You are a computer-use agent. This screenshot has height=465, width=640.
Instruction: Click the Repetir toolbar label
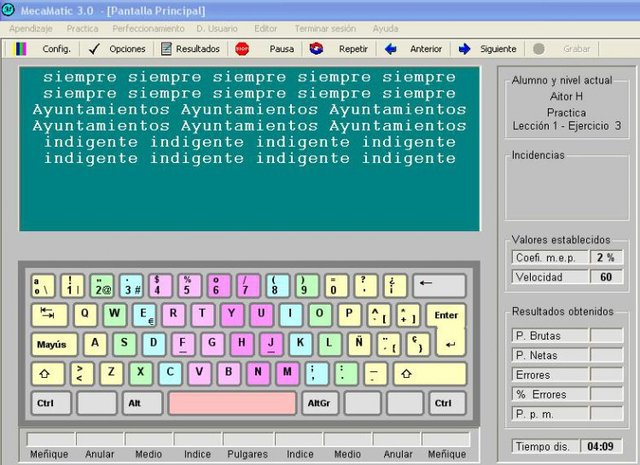click(353, 49)
